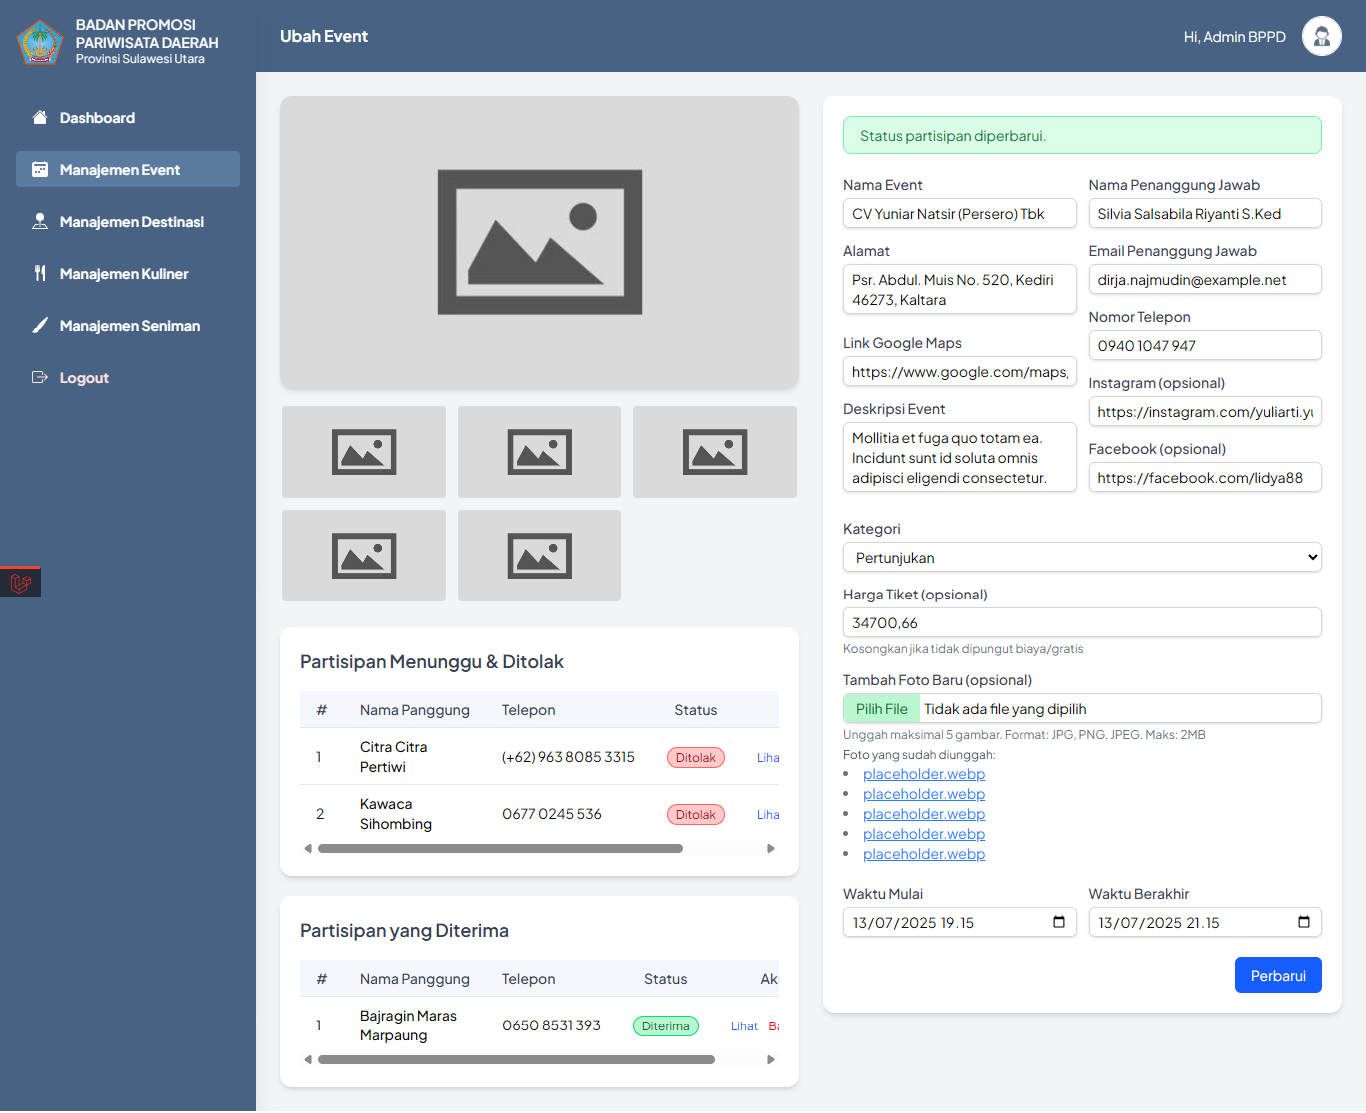Viewport: 1366px width, 1113px height.
Task: Select the second small photo thumbnail in top row
Action: tap(539, 452)
